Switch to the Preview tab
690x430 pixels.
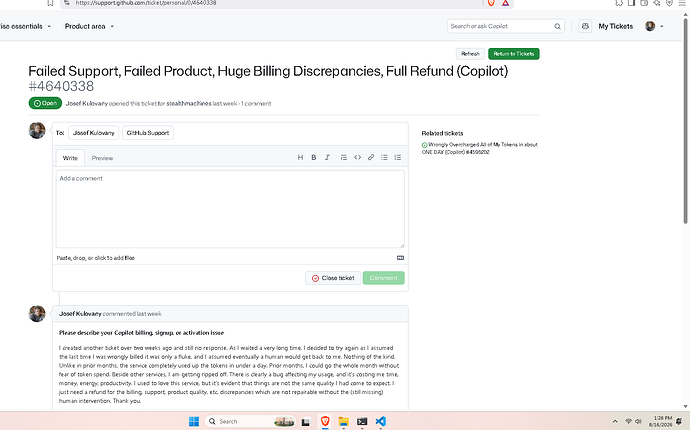[x=102, y=158]
